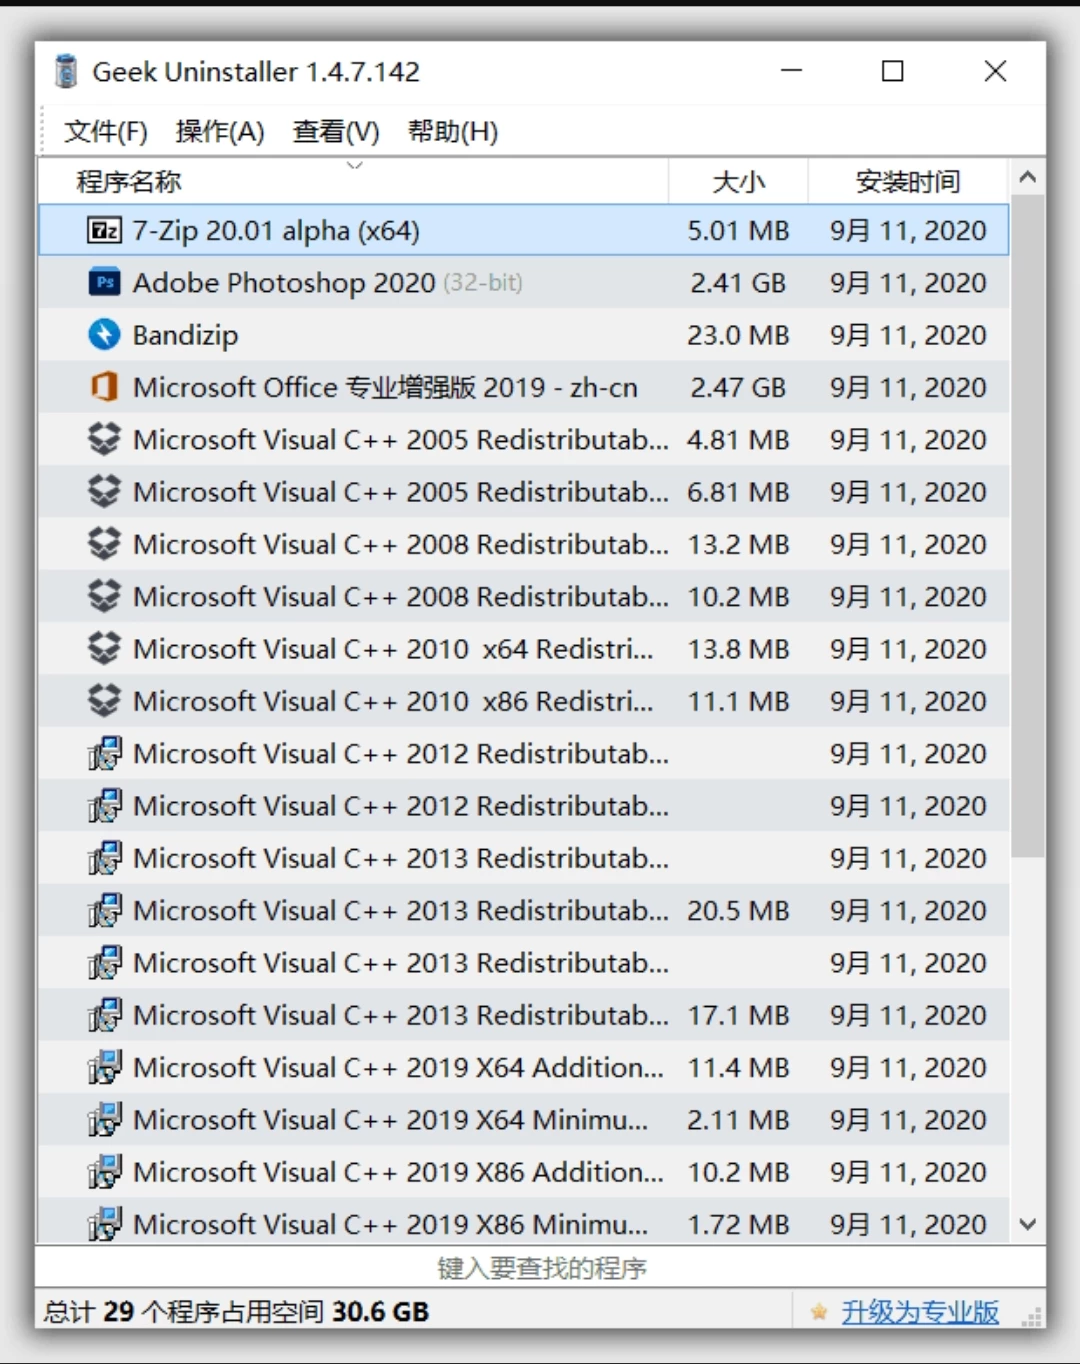Click the Bandizip blue arrow icon

104,335
